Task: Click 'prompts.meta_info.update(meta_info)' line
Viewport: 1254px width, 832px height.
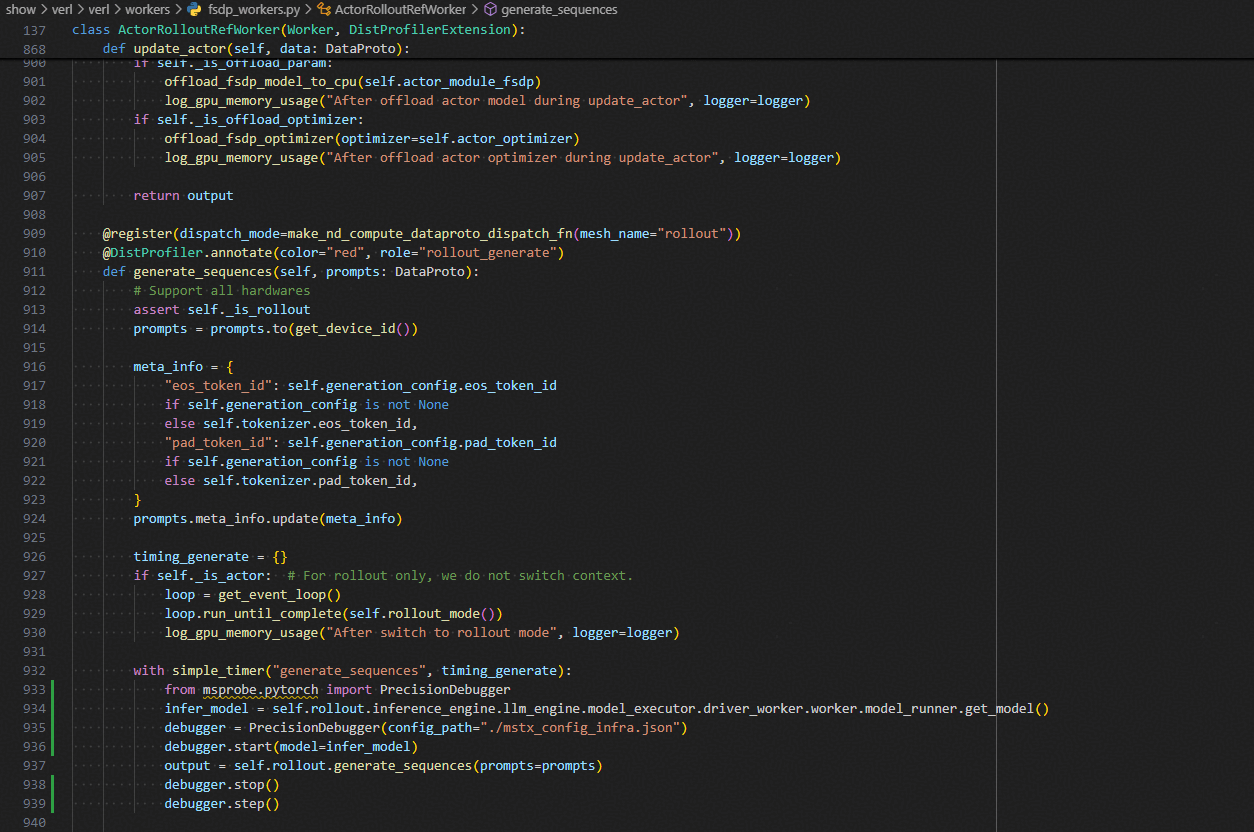Action: [x=268, y=519]
